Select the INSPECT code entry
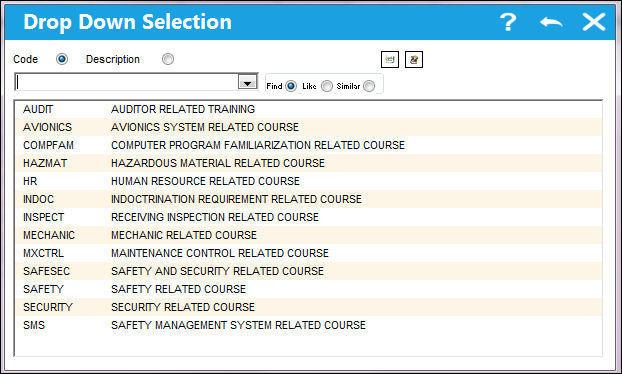Screen dimensions: 622x374 click(44, 217)
